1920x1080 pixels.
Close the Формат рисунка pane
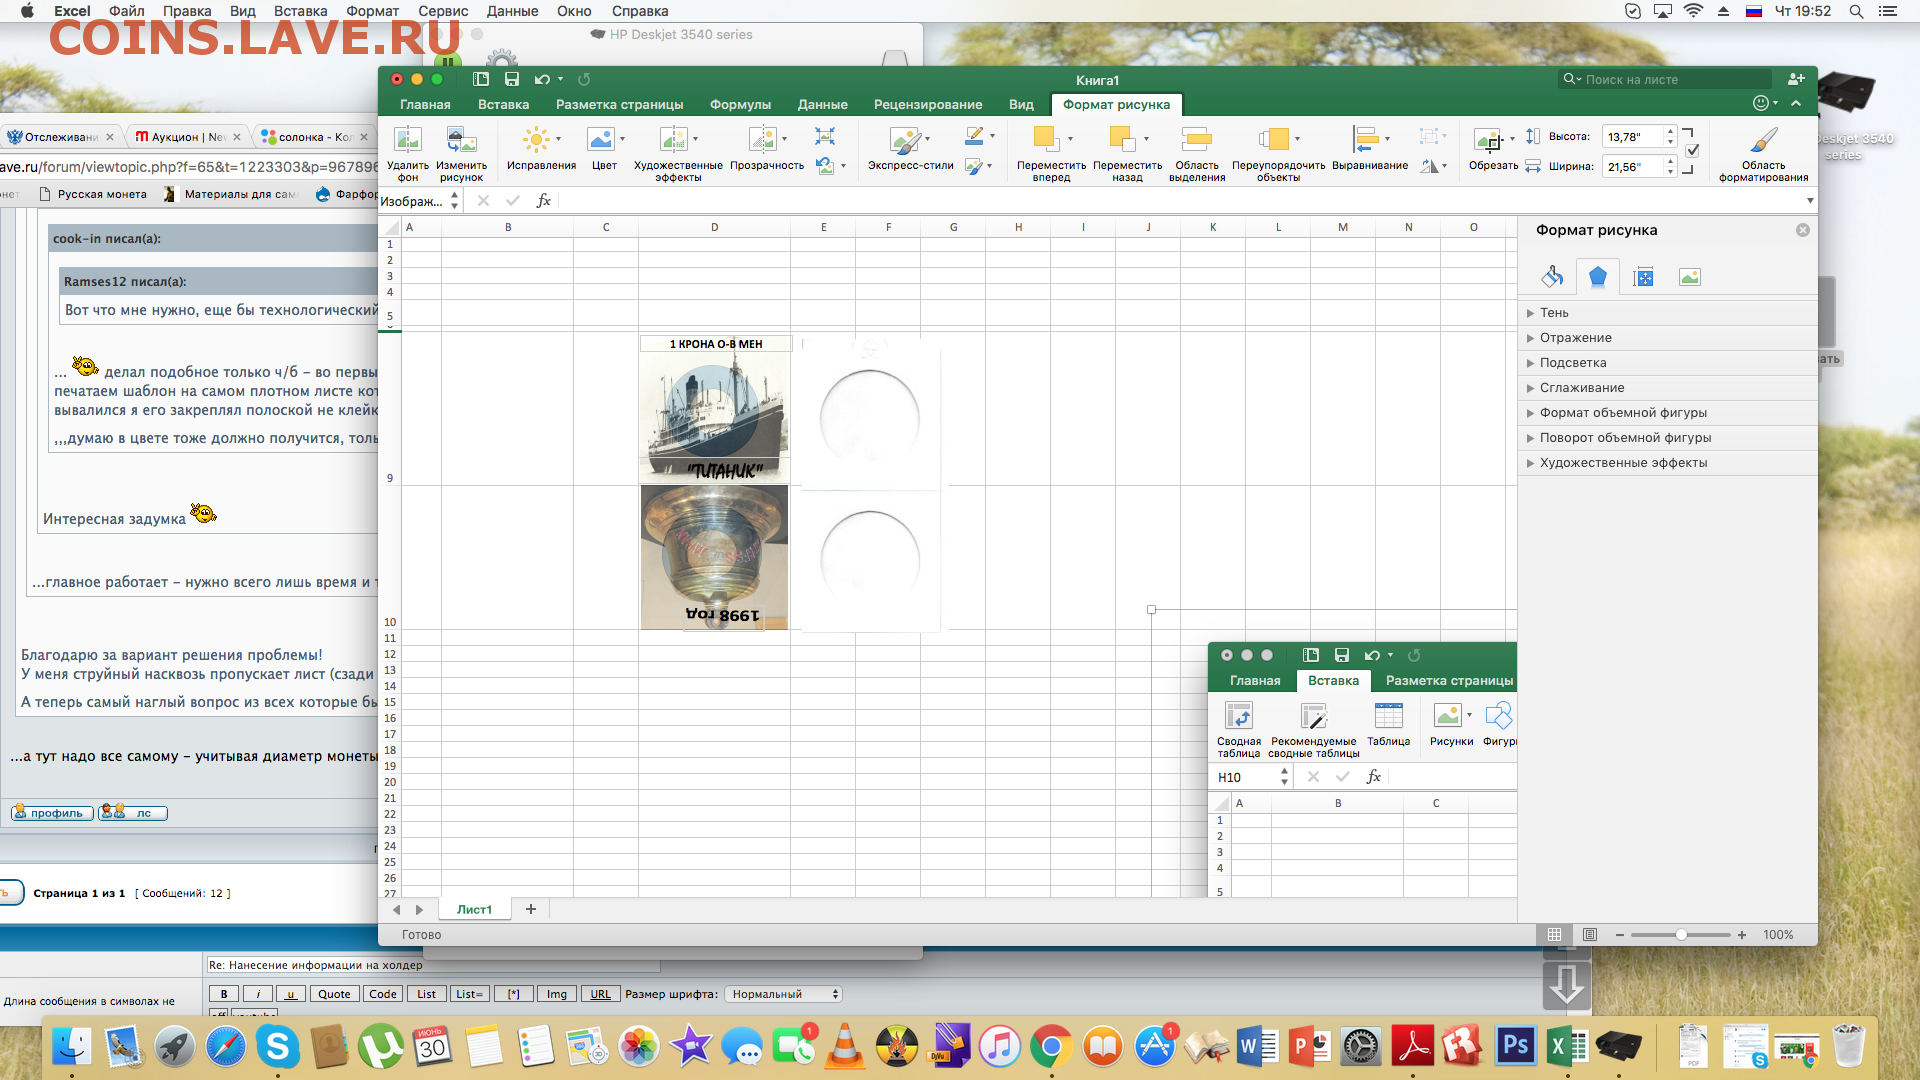coord(1802,230)
